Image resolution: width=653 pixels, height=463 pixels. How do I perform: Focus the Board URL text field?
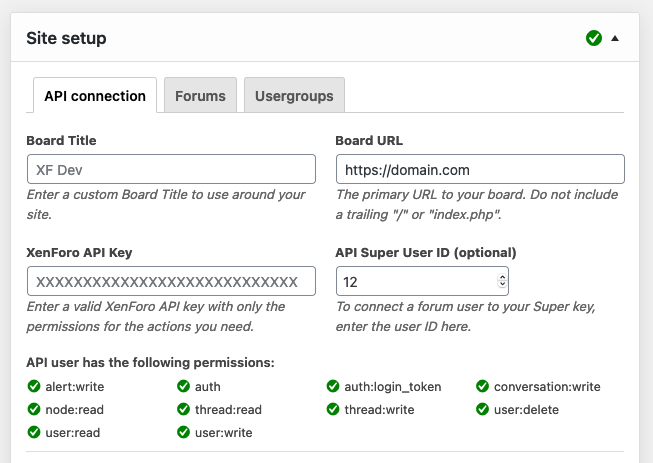480,169
